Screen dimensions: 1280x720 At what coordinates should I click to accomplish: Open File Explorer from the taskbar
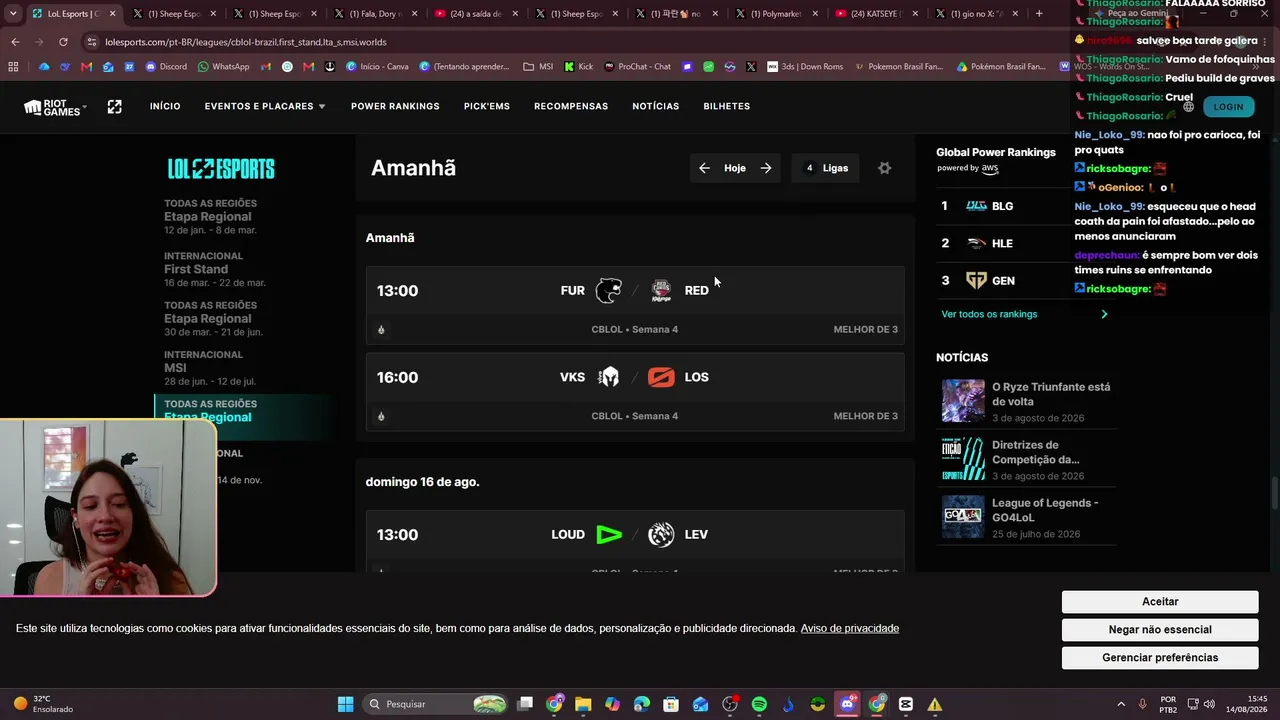583,704
